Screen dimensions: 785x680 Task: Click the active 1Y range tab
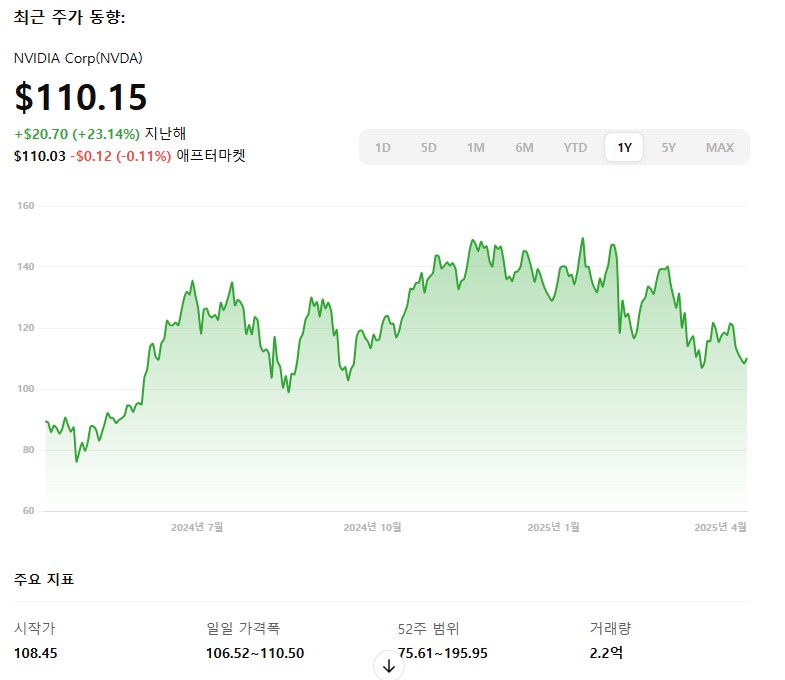coord(624,147)
